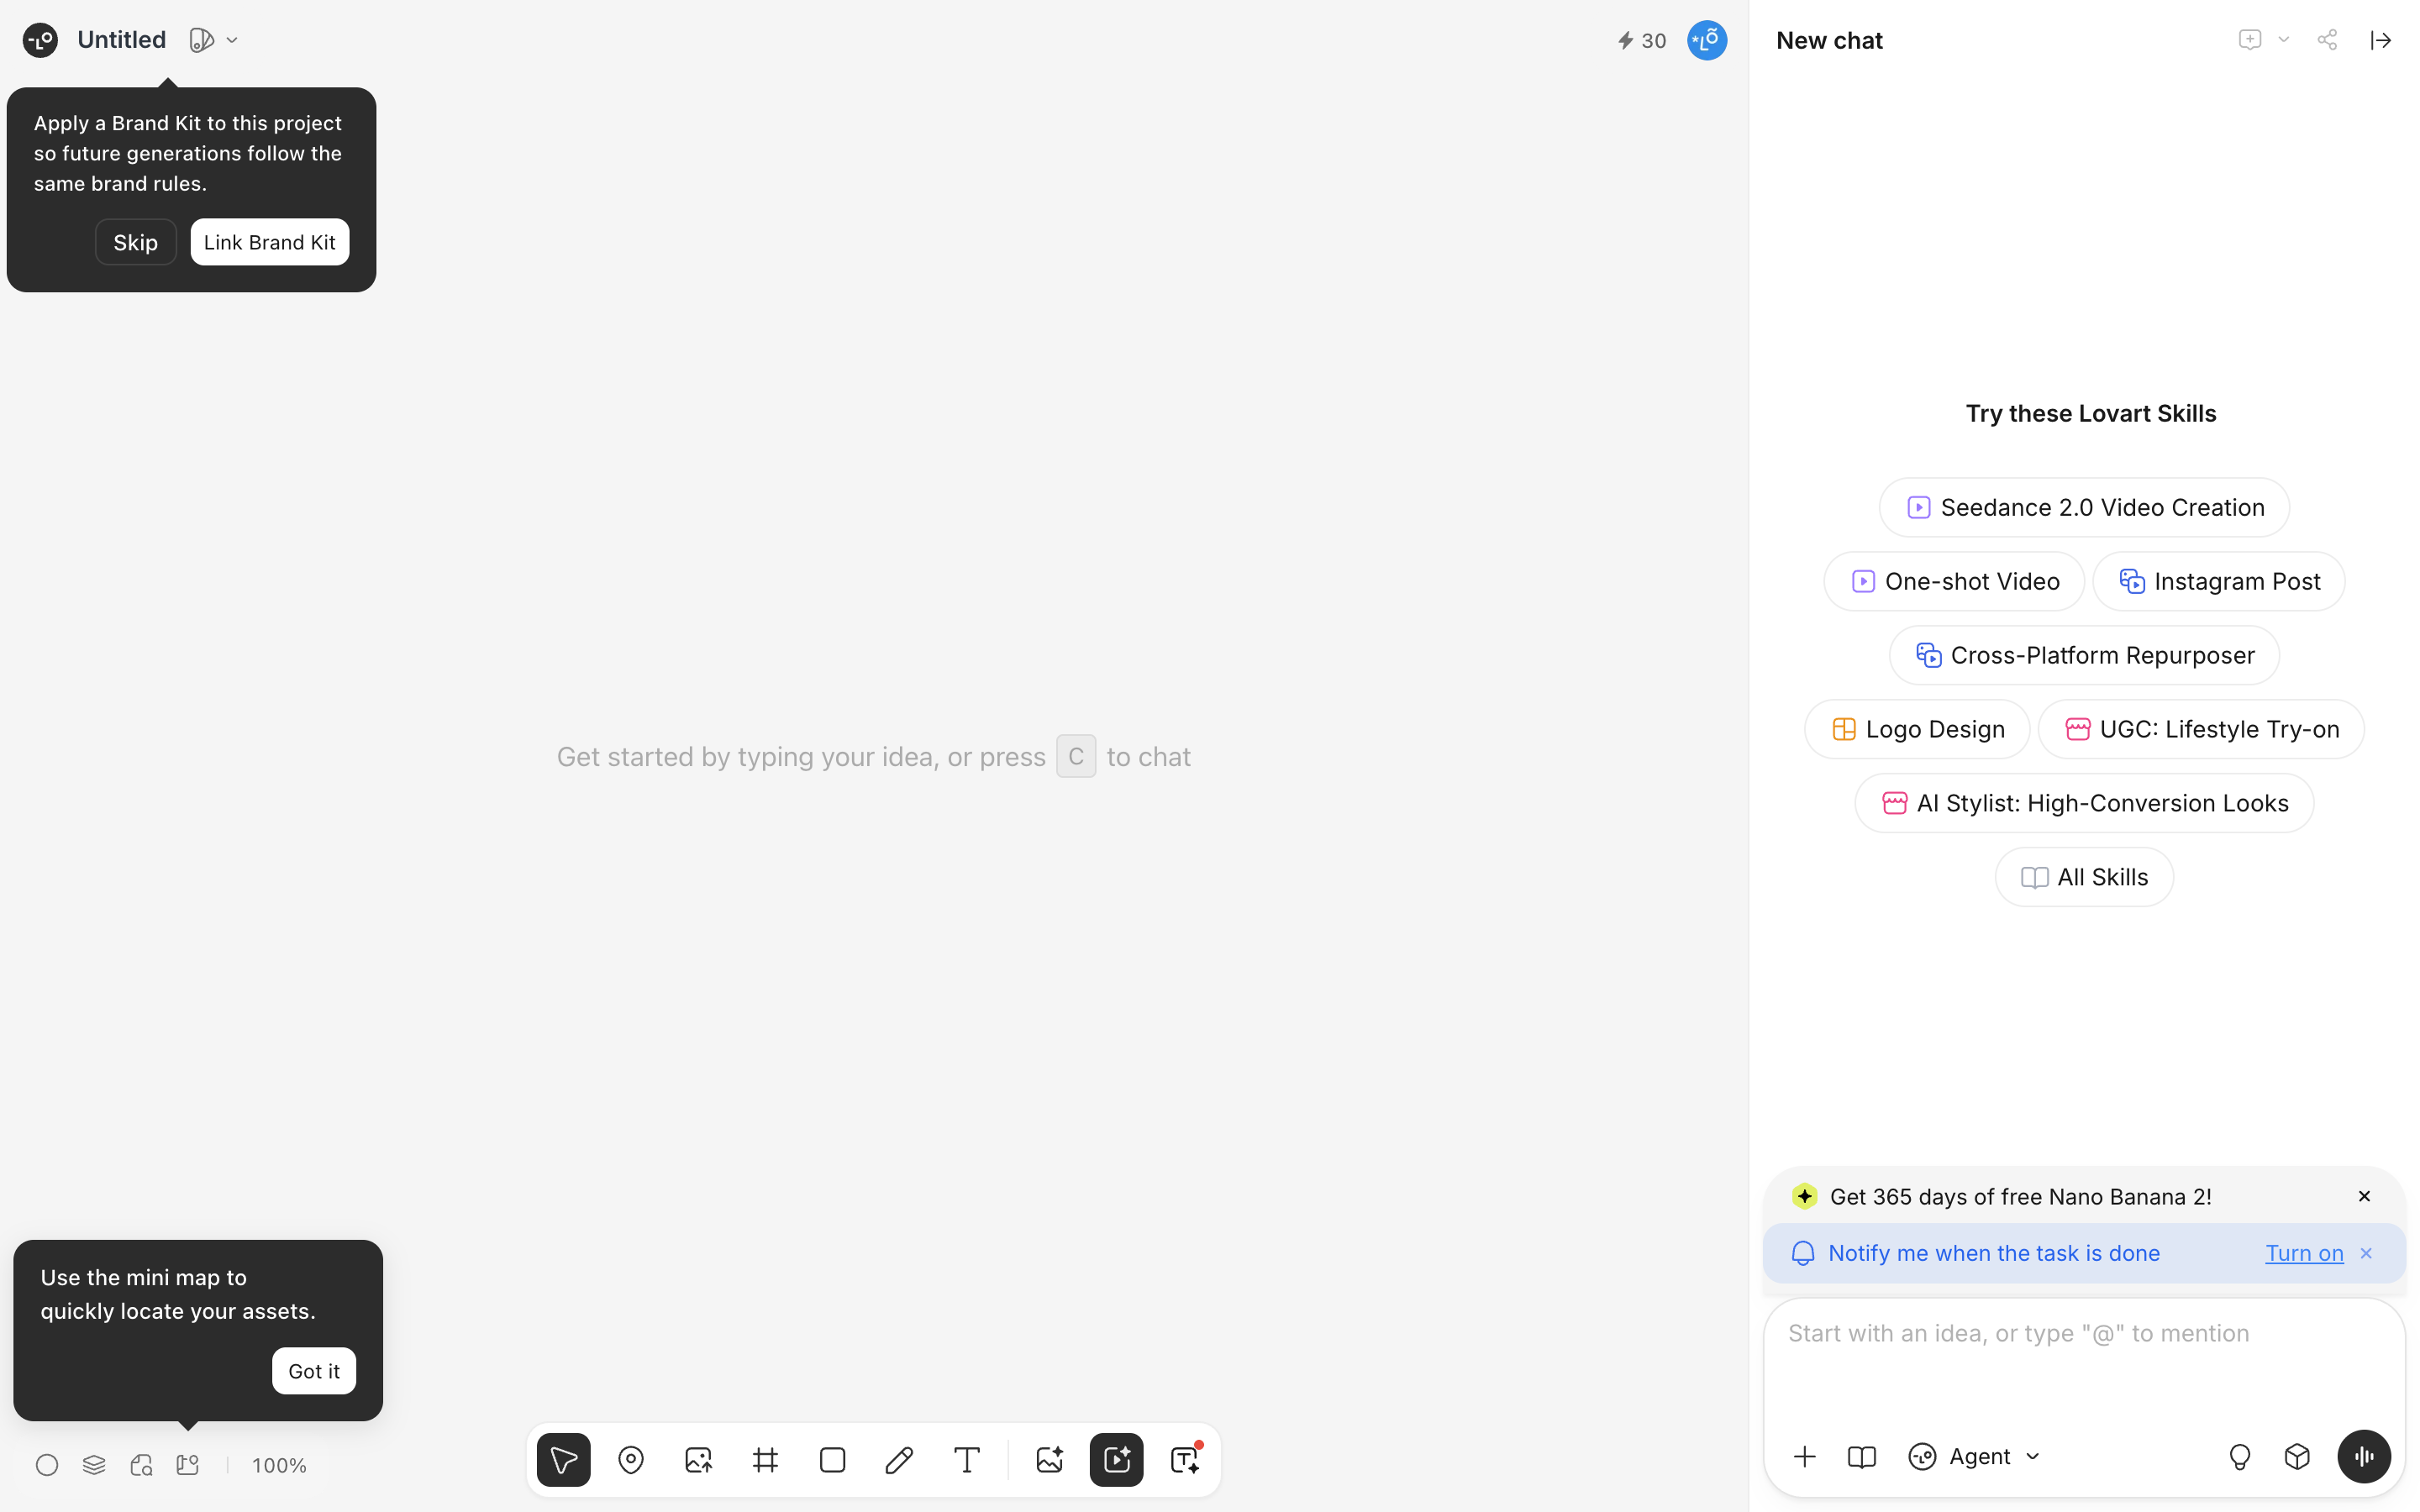
Task: View the 30 credits lightning indicator
Action: tap(1641, 40)
